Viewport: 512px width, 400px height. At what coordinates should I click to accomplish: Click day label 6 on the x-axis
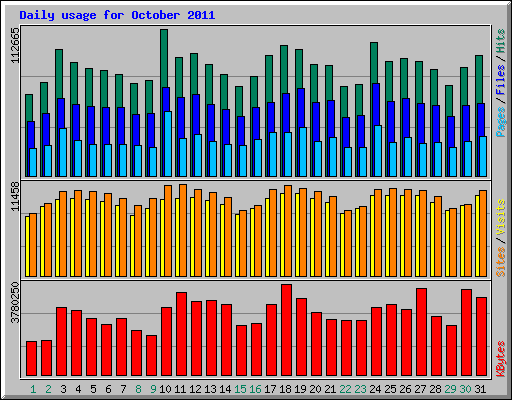[108, 389]
